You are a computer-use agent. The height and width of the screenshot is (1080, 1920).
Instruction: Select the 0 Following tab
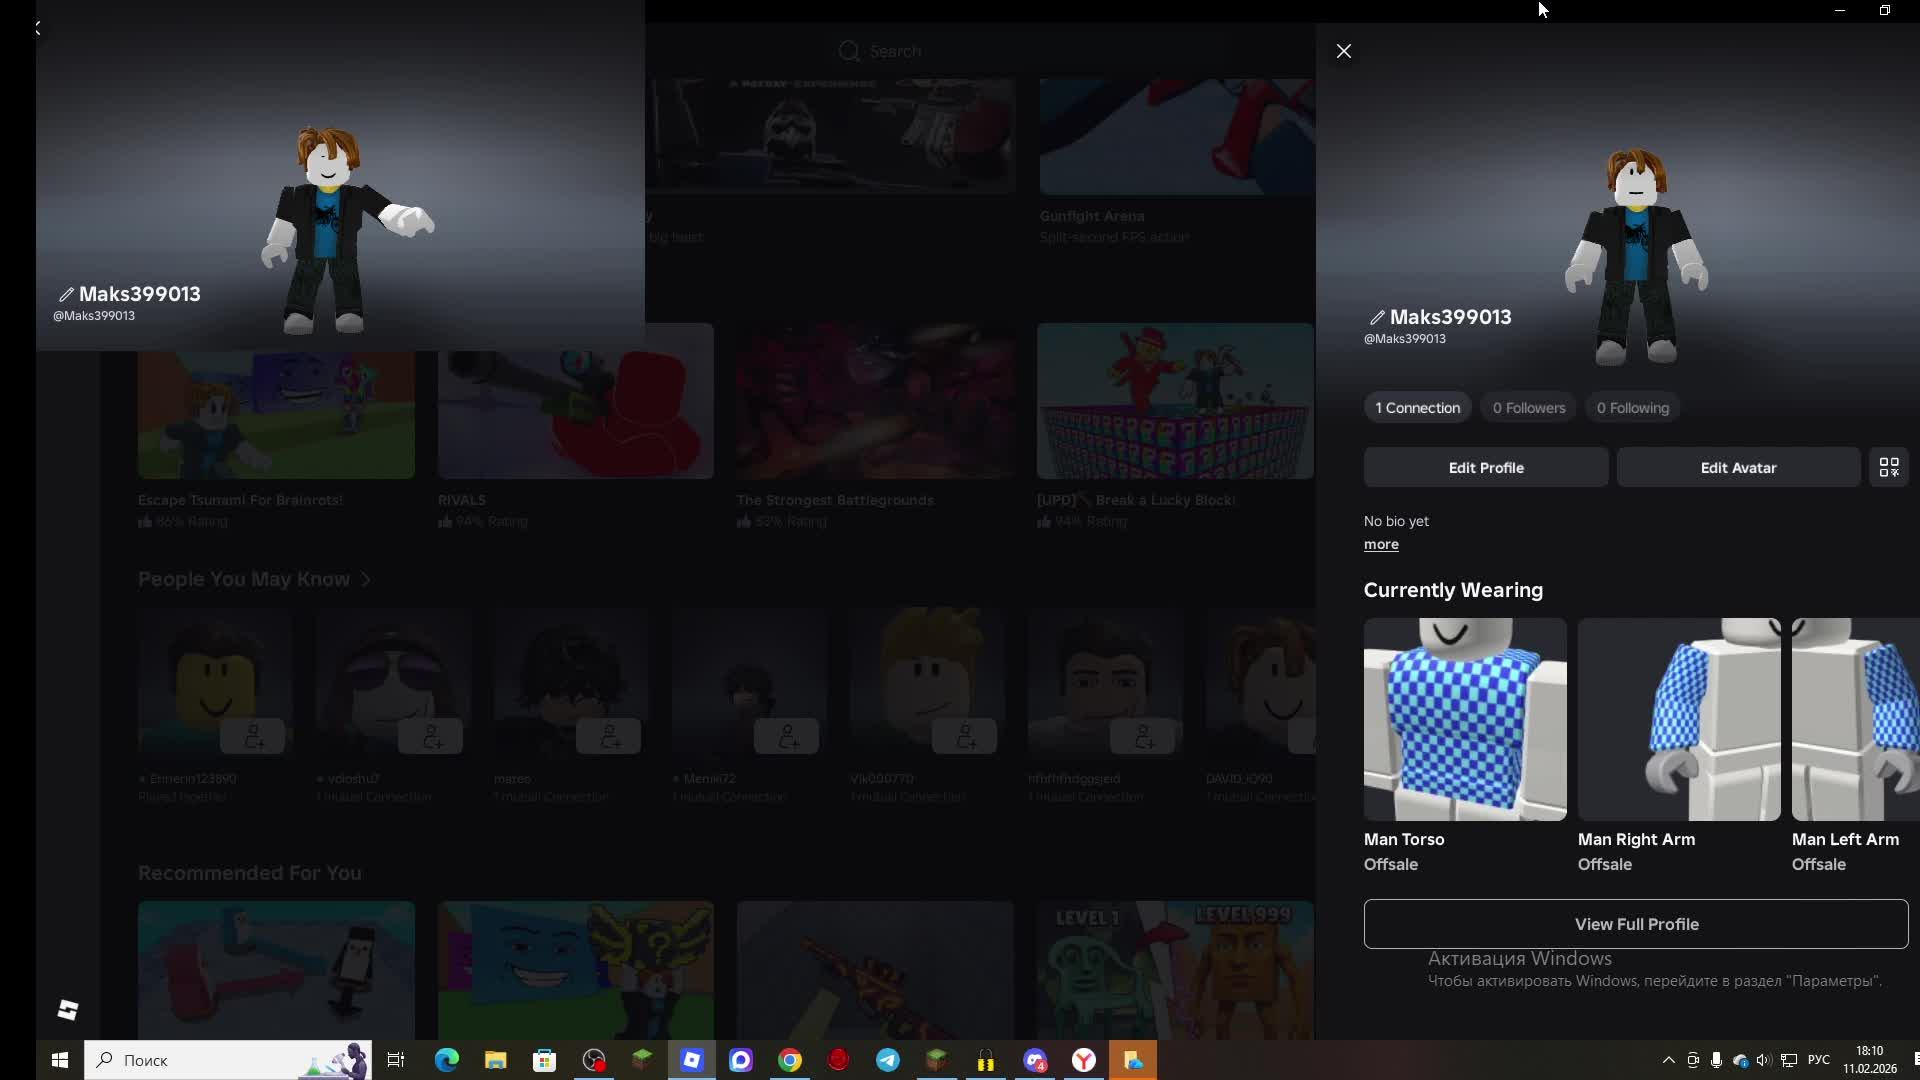(x=1632, y=408)
